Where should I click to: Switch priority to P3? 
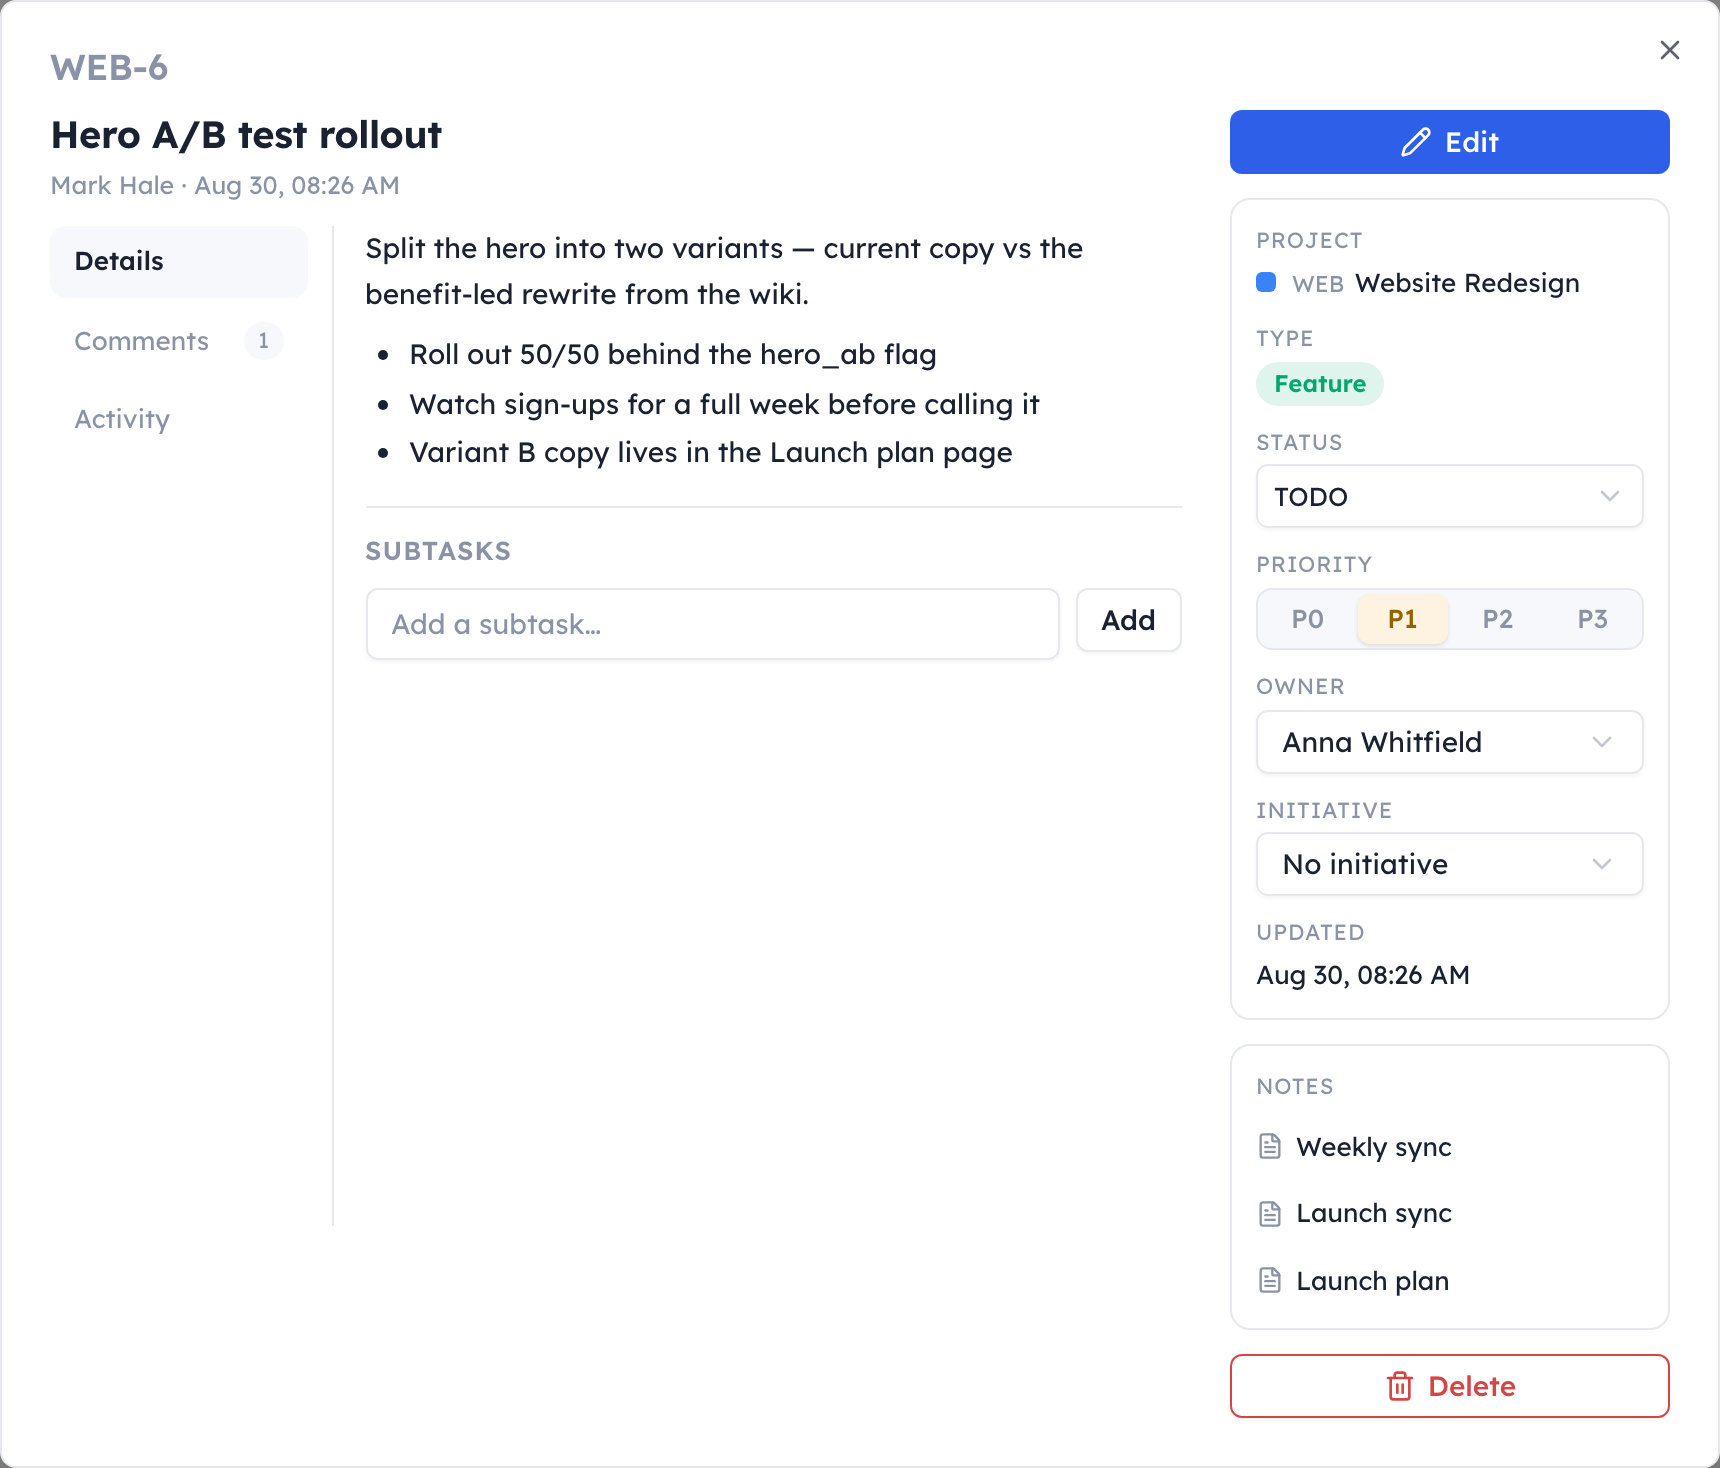tap(1592, 619)
